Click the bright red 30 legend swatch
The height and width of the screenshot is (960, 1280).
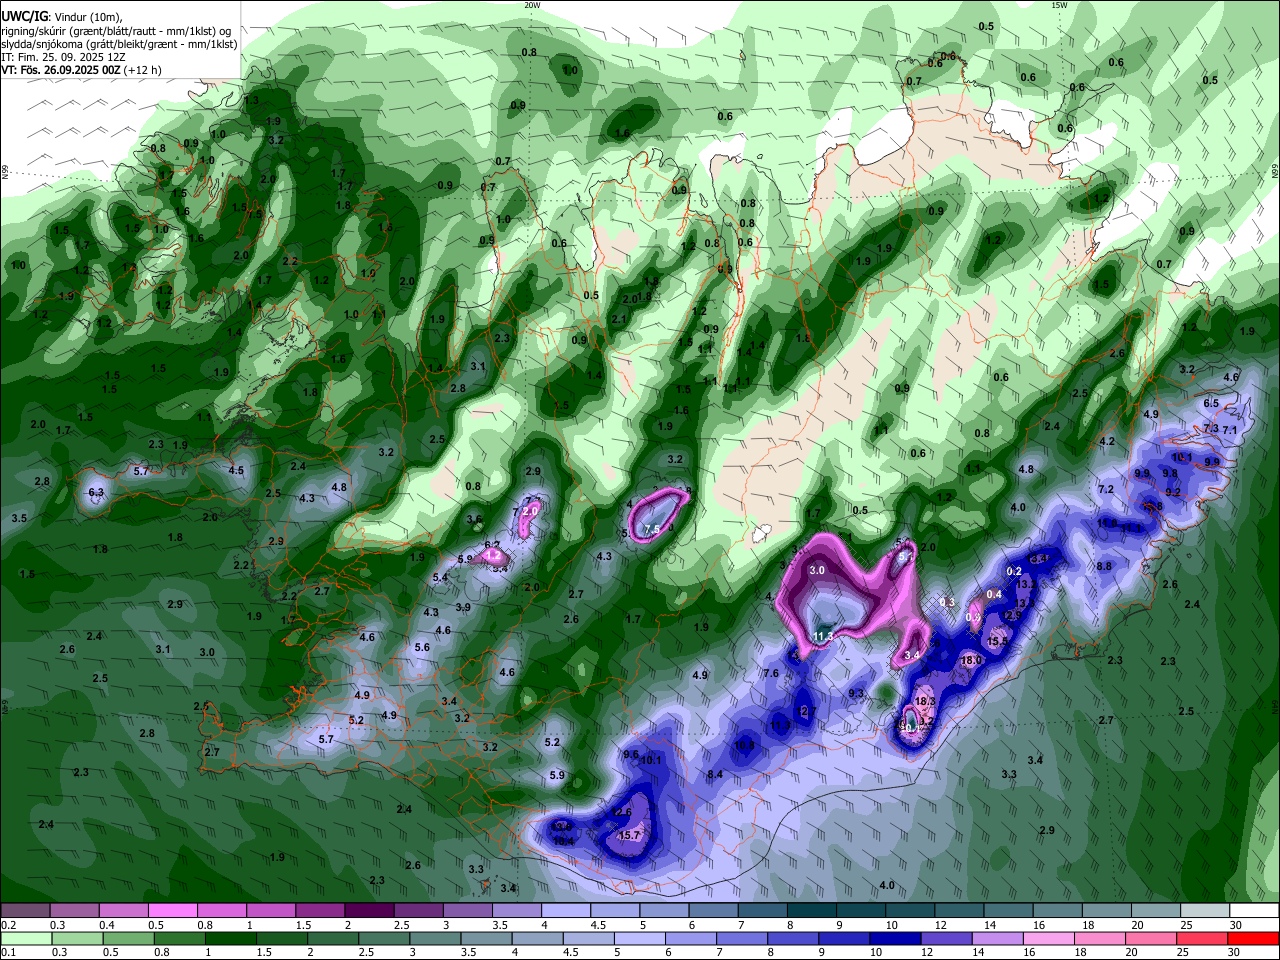[1253, 938]
